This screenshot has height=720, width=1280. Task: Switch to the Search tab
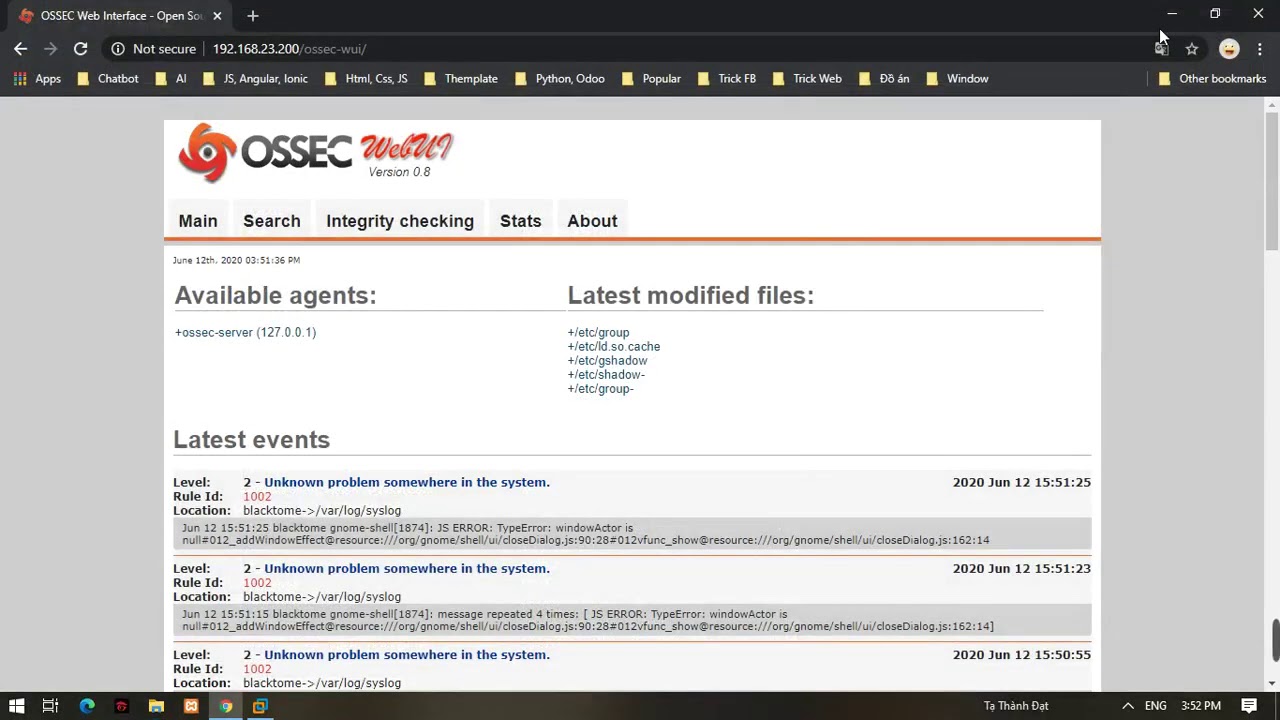(272, 221)
